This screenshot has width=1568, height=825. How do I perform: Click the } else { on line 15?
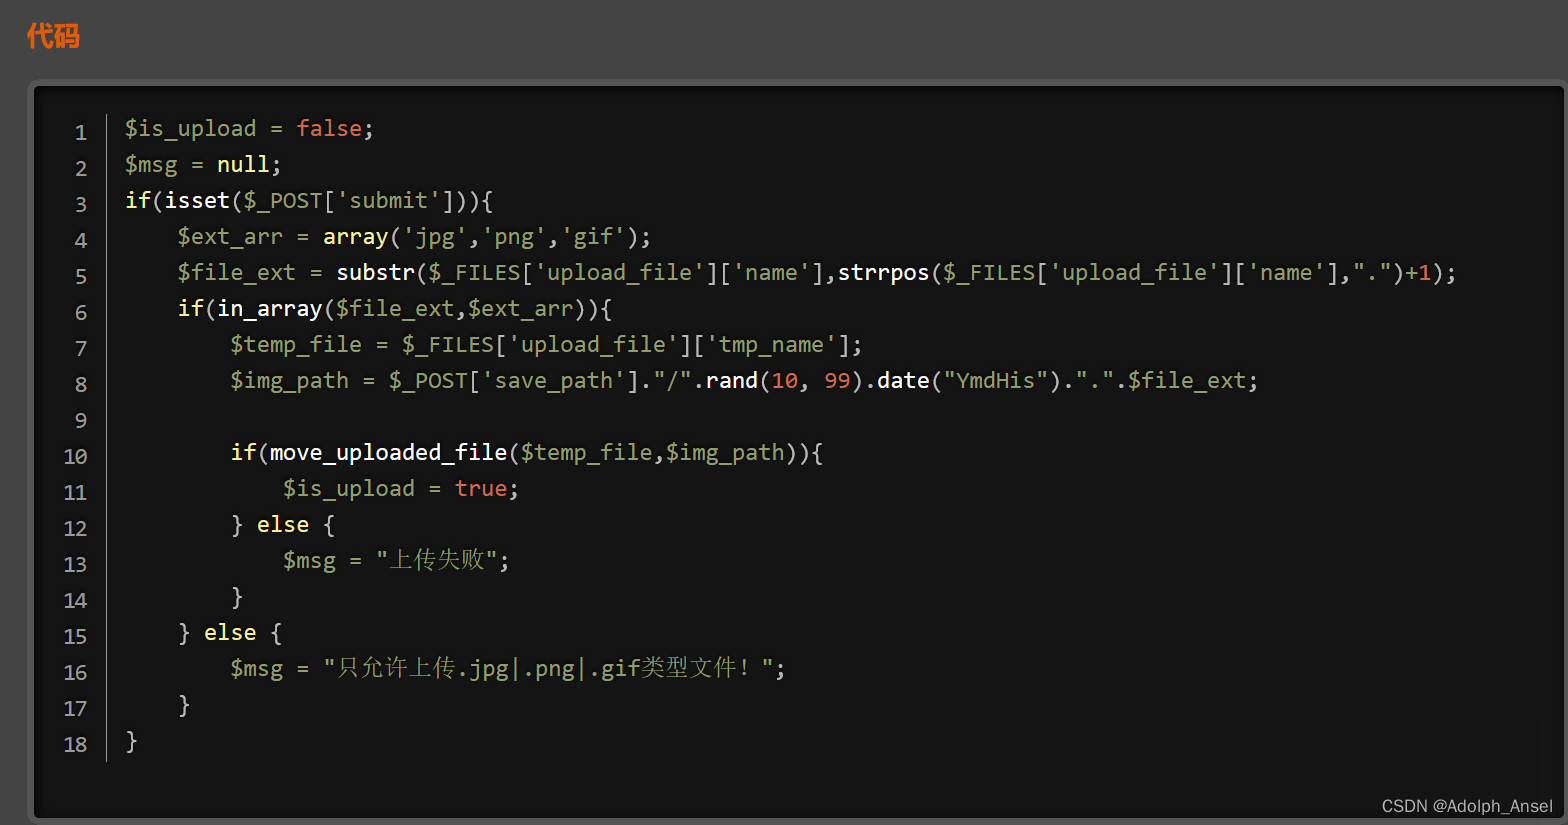(230, 633)
